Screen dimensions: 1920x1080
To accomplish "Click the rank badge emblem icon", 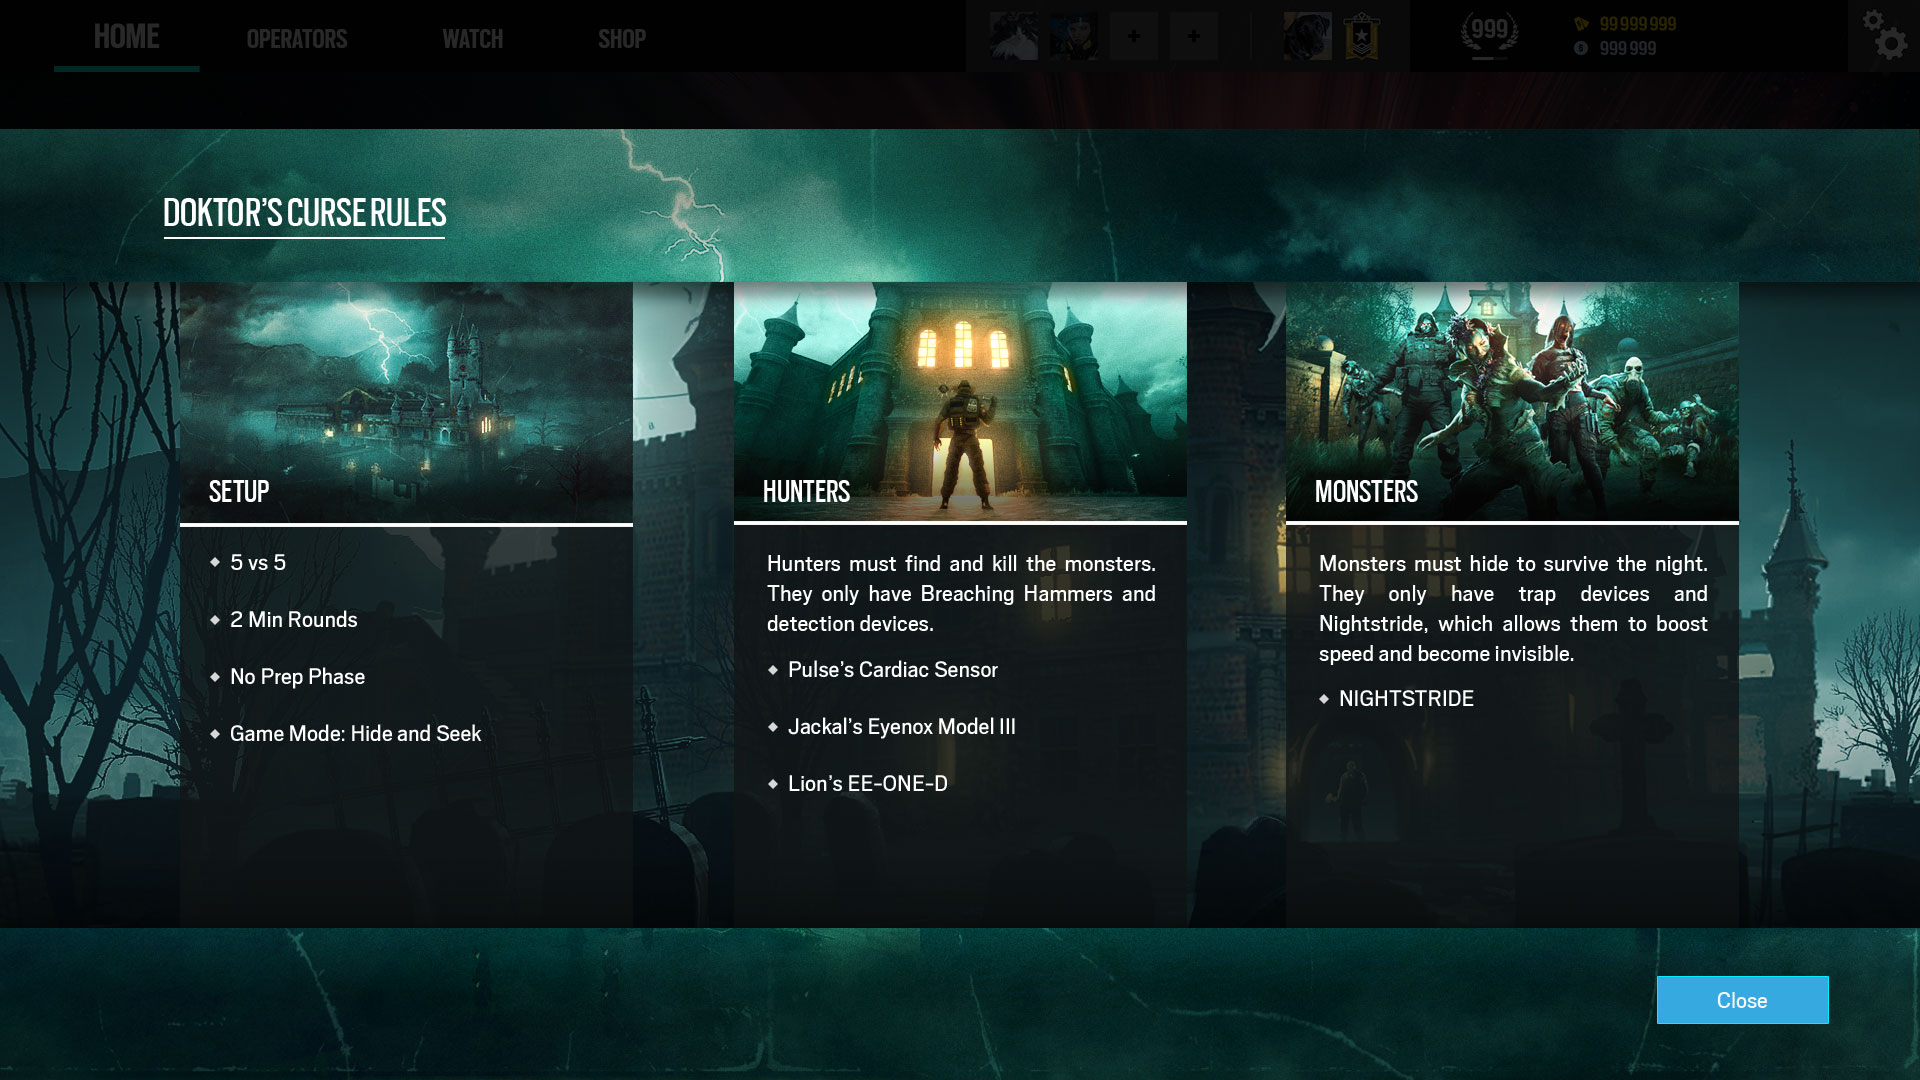I will pyautogui.click(x=1361, y=36).
